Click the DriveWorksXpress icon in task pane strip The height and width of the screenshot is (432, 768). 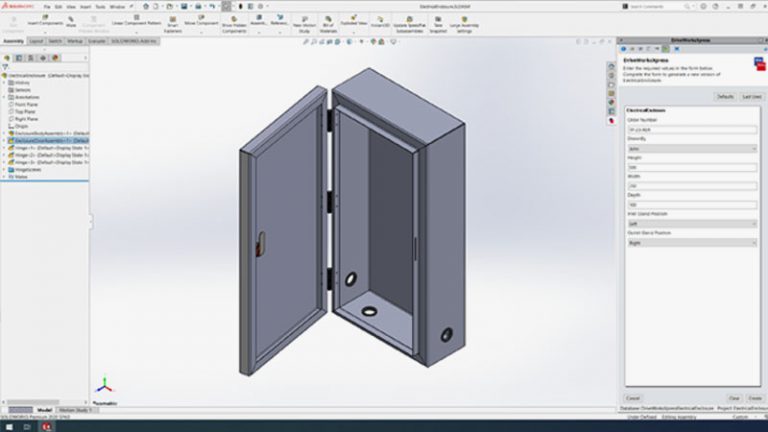pyautogui.click(x=611, y=120)
